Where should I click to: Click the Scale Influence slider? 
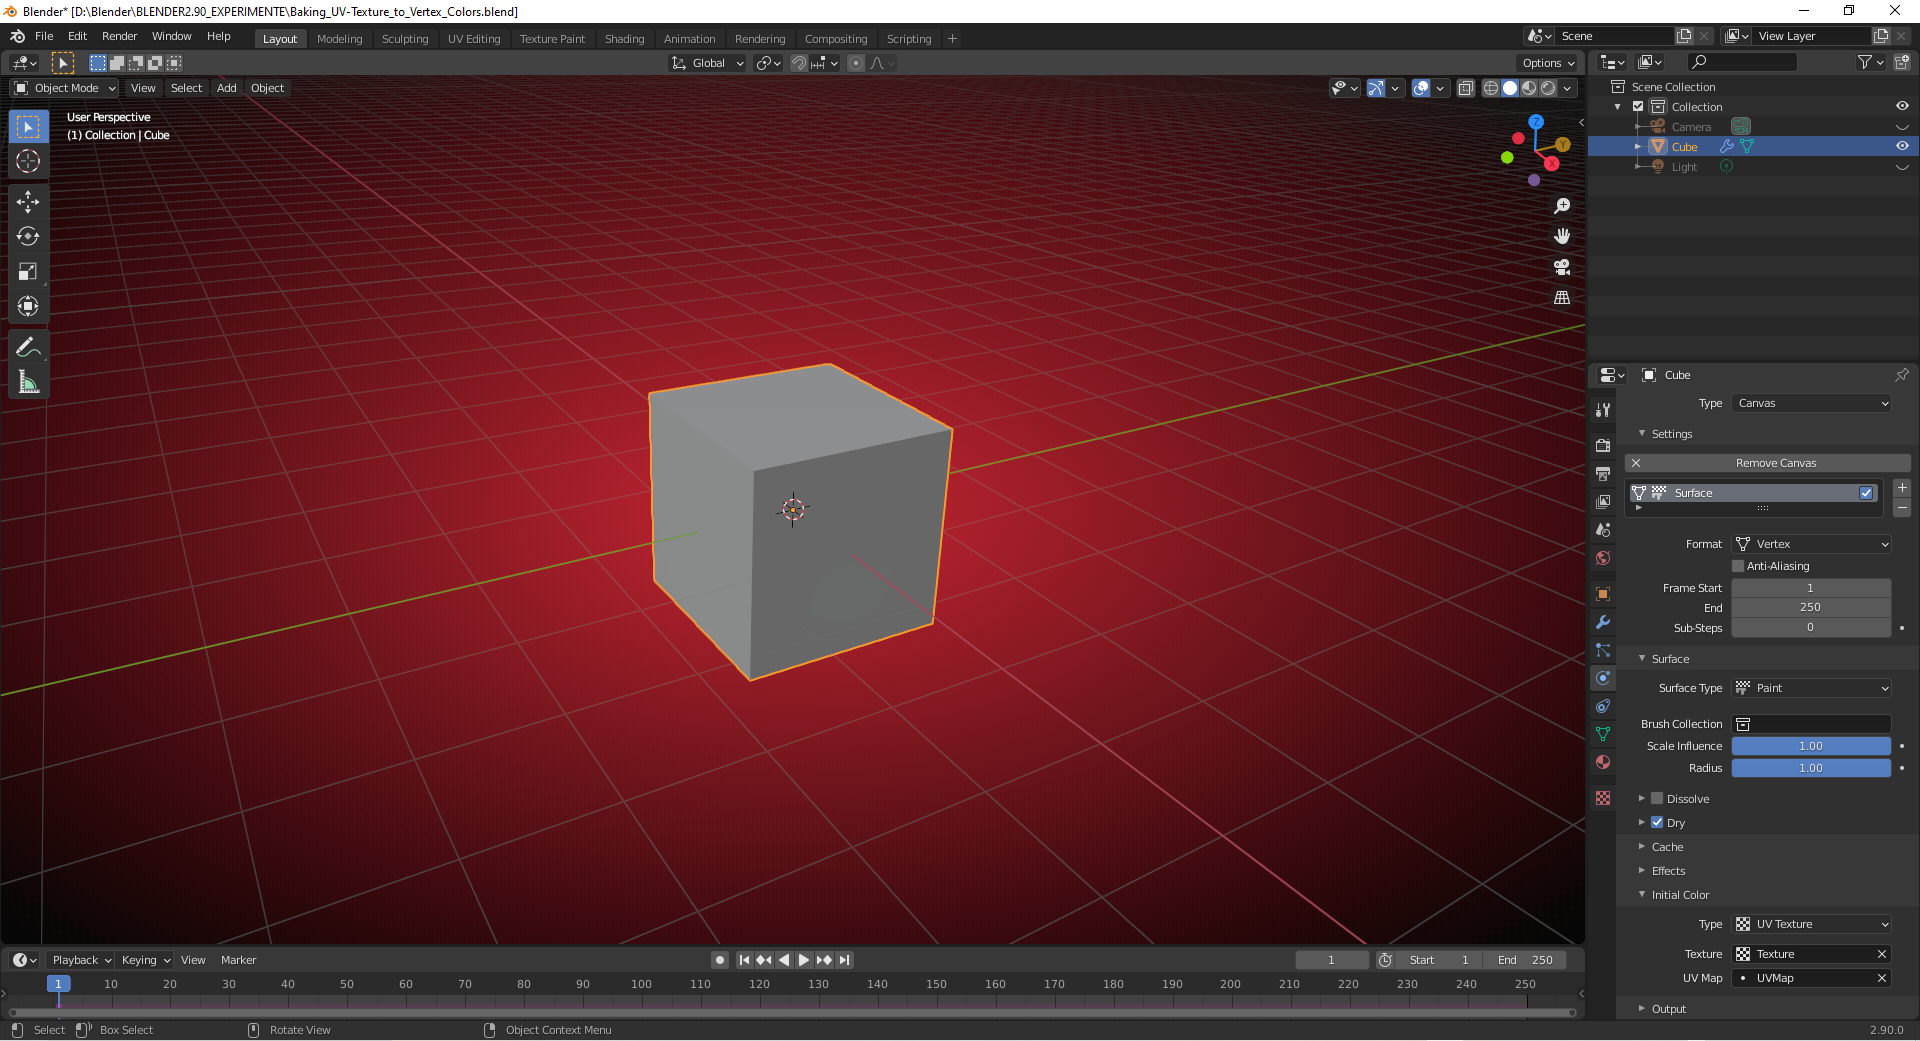1812,746
